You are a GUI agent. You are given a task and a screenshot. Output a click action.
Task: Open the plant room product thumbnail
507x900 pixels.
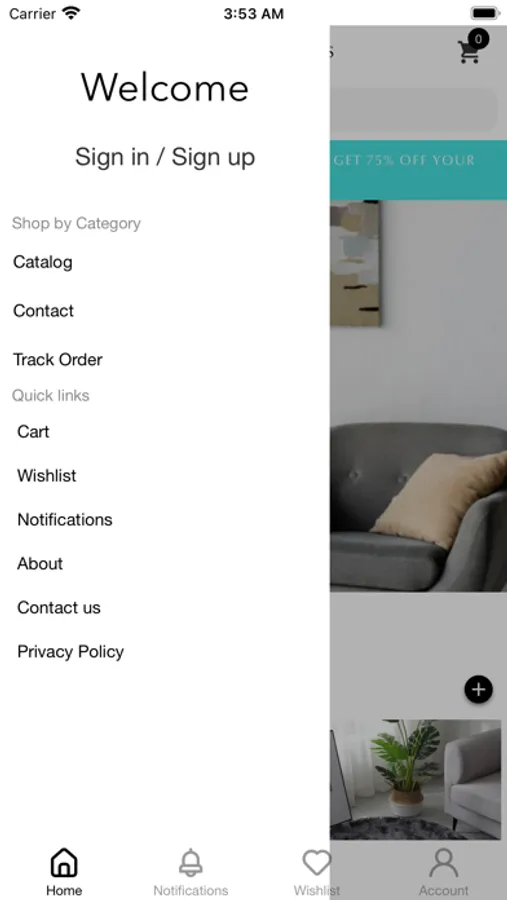(415, 779)
